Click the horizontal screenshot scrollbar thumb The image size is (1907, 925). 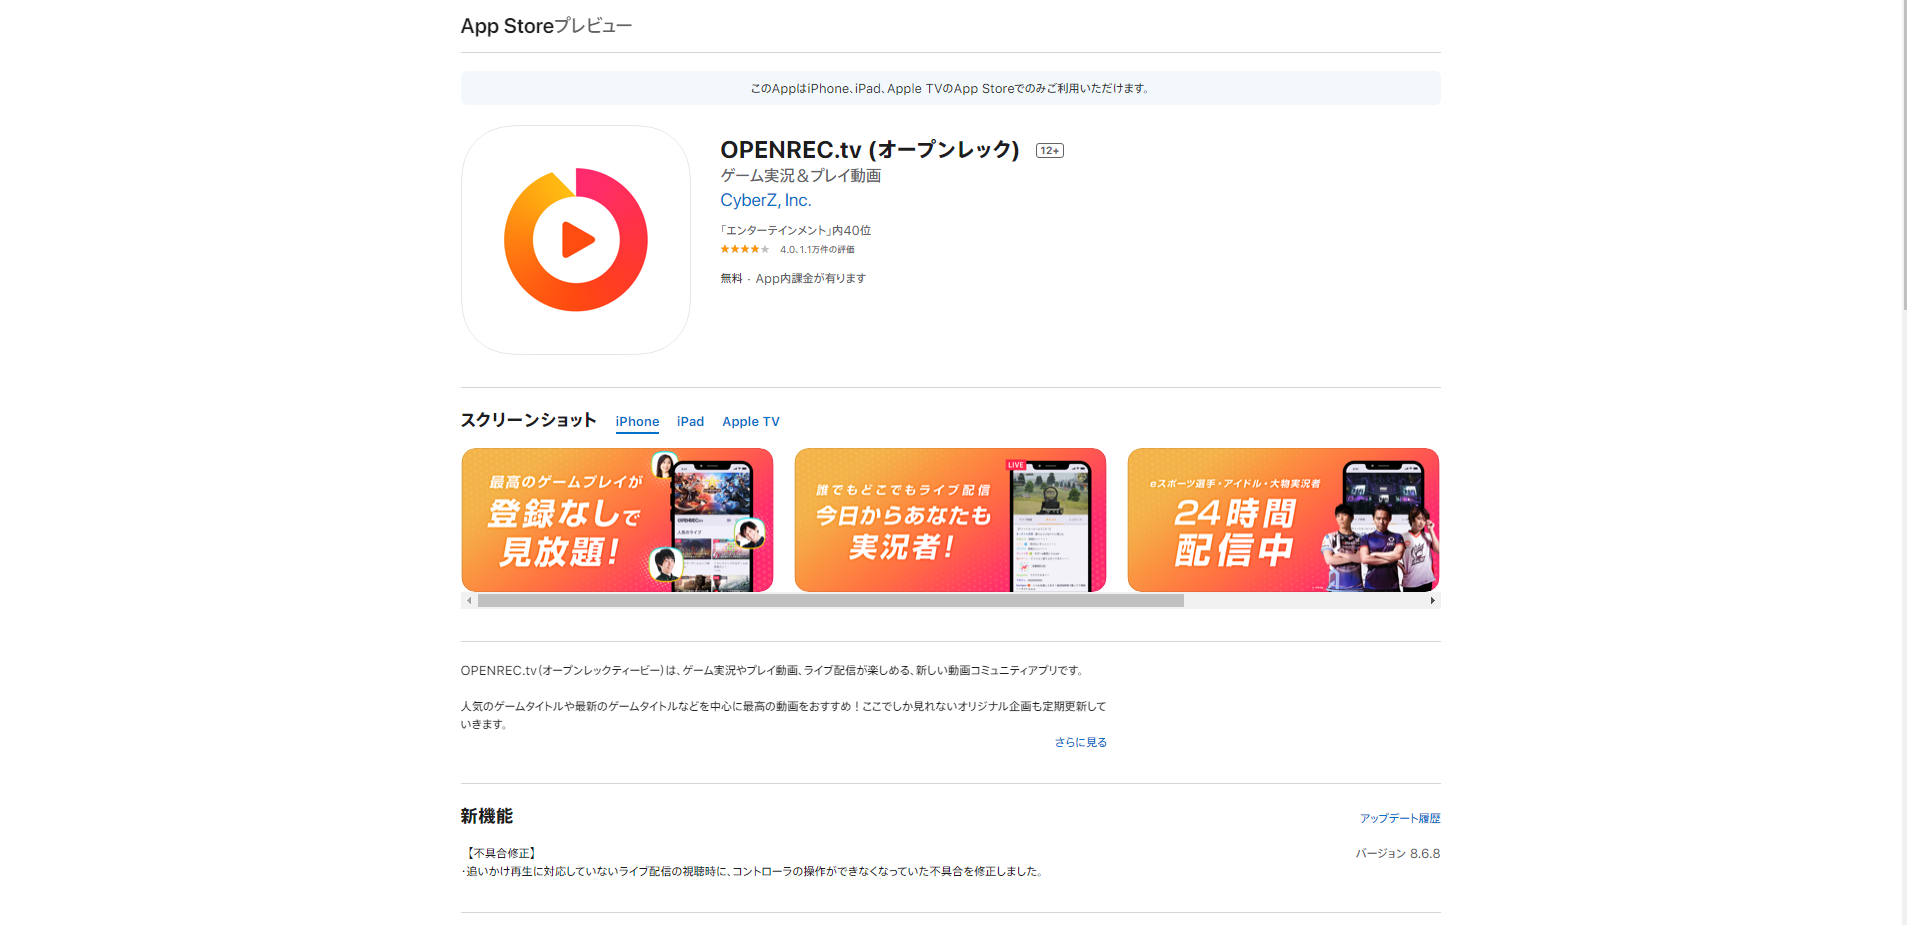[831, 601]
